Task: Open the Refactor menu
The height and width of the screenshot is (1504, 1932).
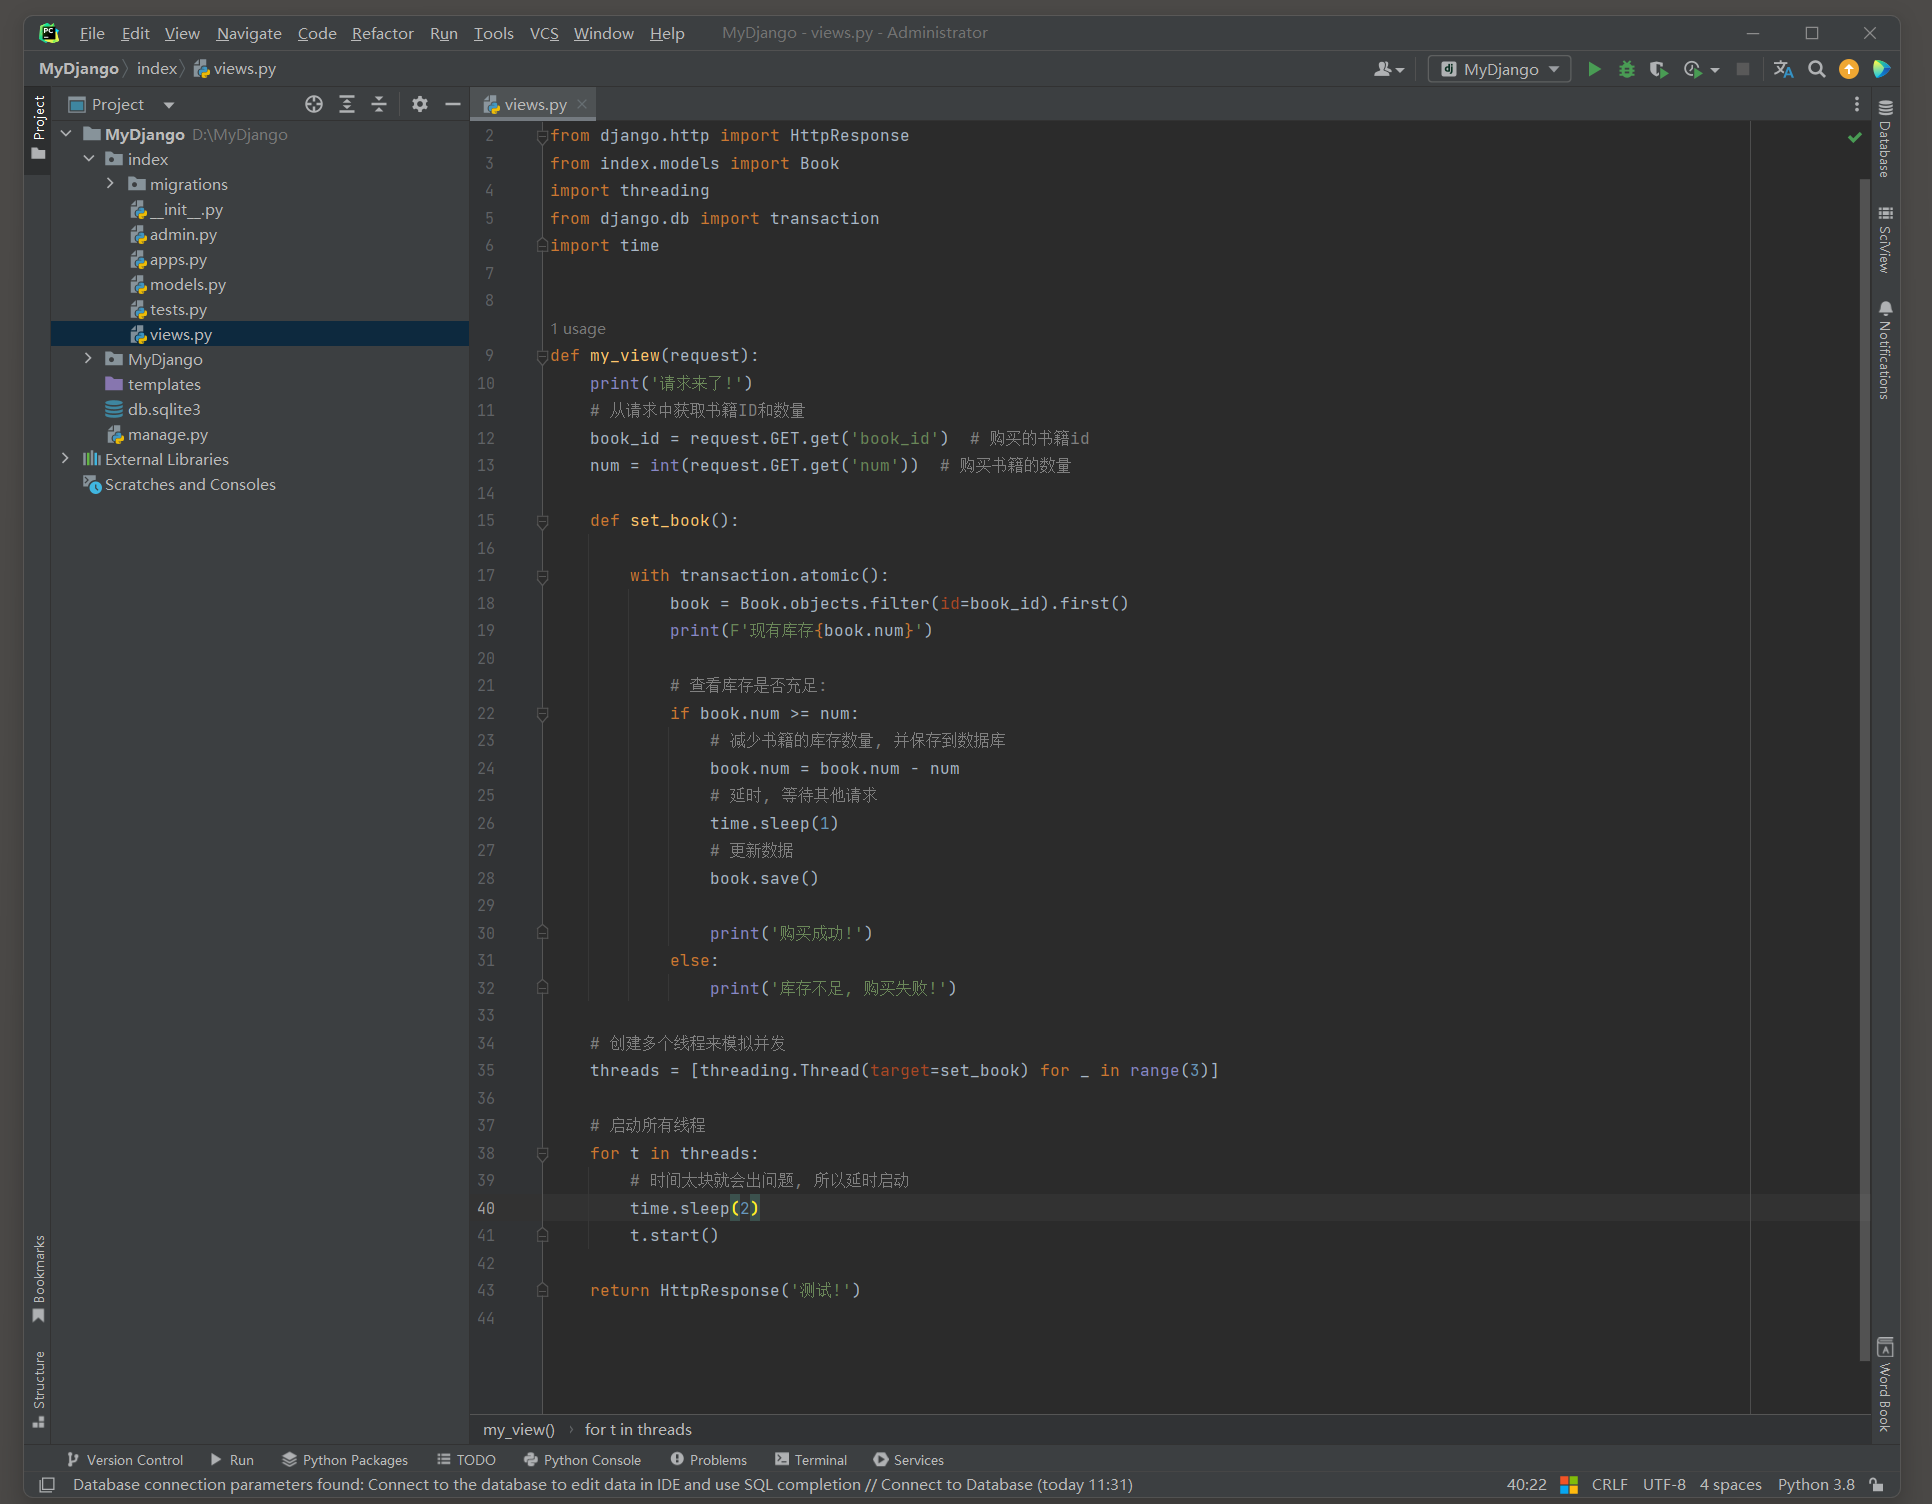Action: click(x=383, y=35)
